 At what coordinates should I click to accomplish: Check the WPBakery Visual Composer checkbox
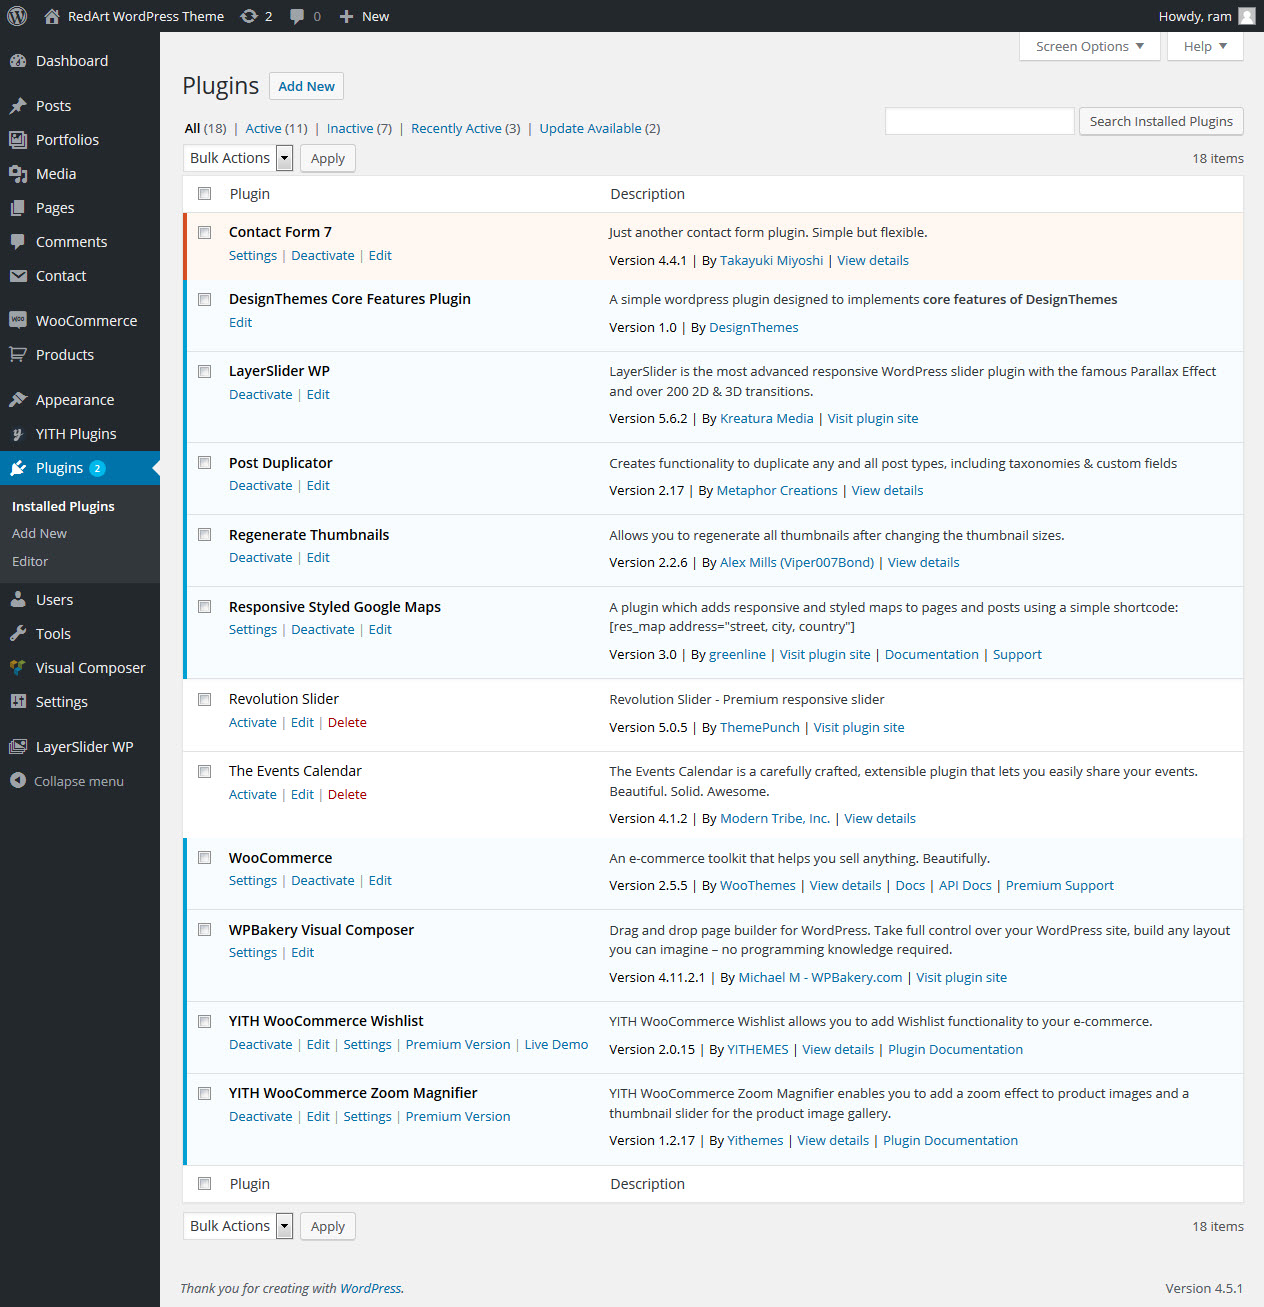click(205, 930)
